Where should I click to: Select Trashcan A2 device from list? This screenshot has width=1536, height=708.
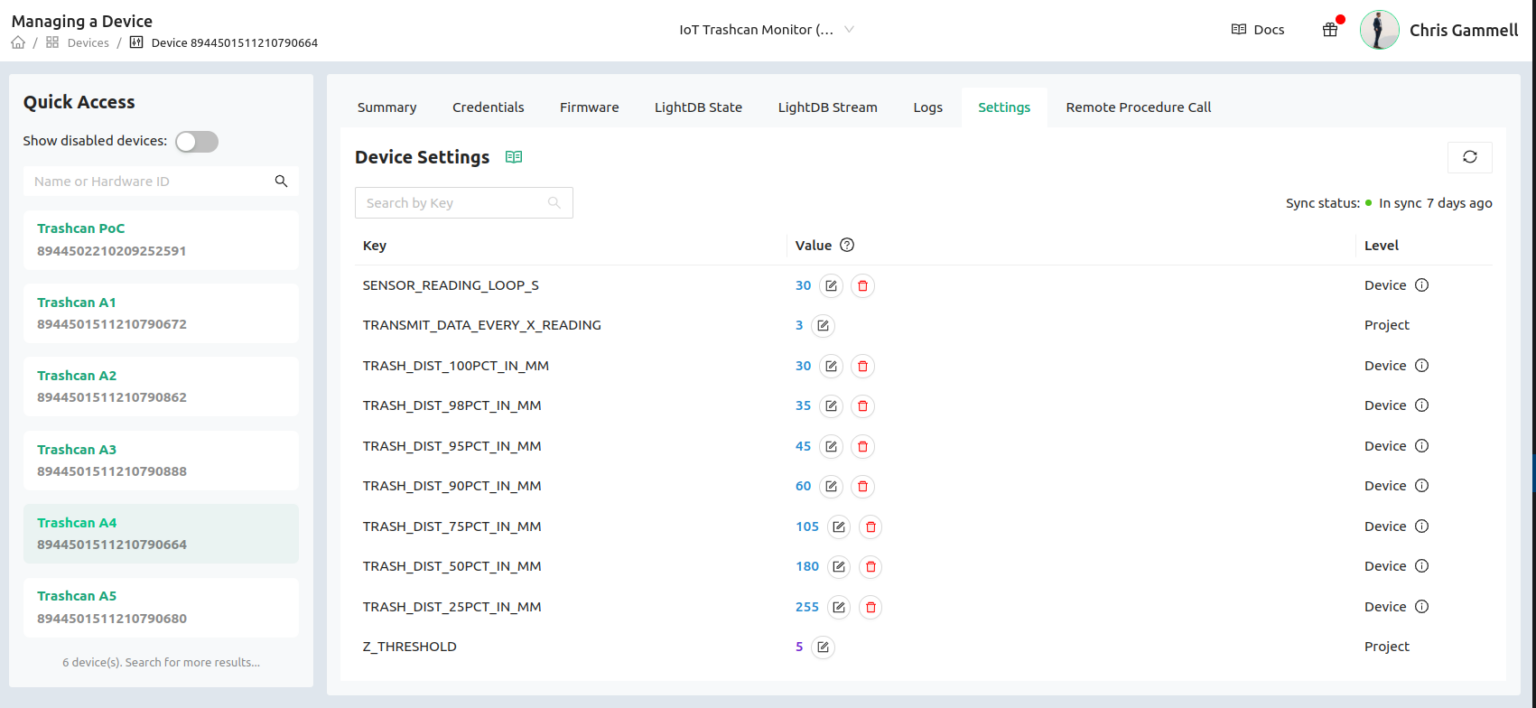tap(161, 386)
